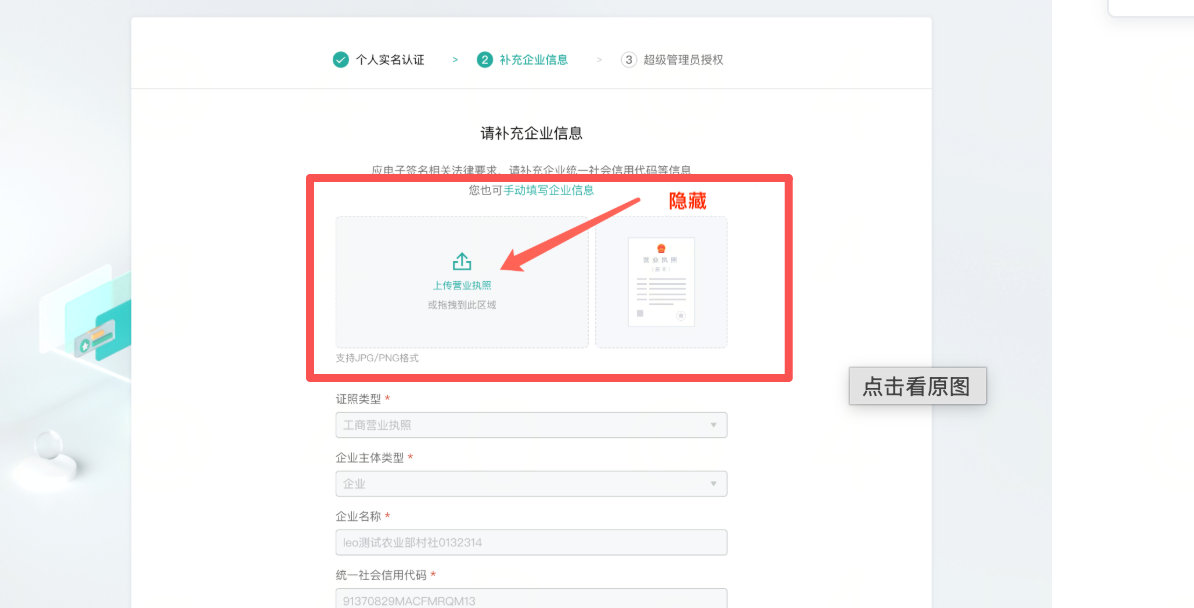Click the 或拖拽到此区域 text
The width and height of the screenshot is (1194, 608).
(461, 305)
